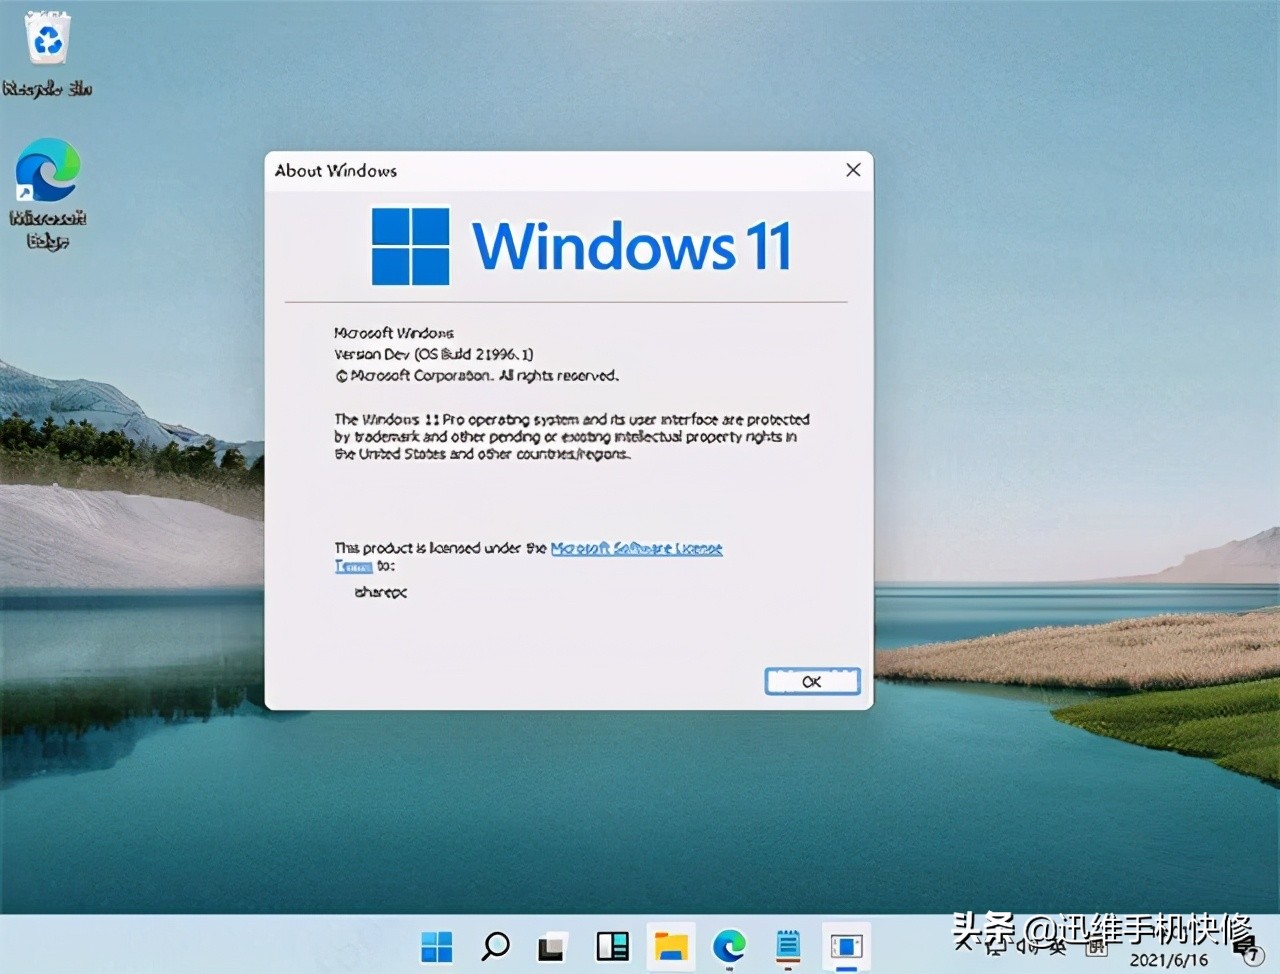Viewport: 1280px width, 974px height.
Task: Click the About Windows title bar text
Action: [336, 170]
